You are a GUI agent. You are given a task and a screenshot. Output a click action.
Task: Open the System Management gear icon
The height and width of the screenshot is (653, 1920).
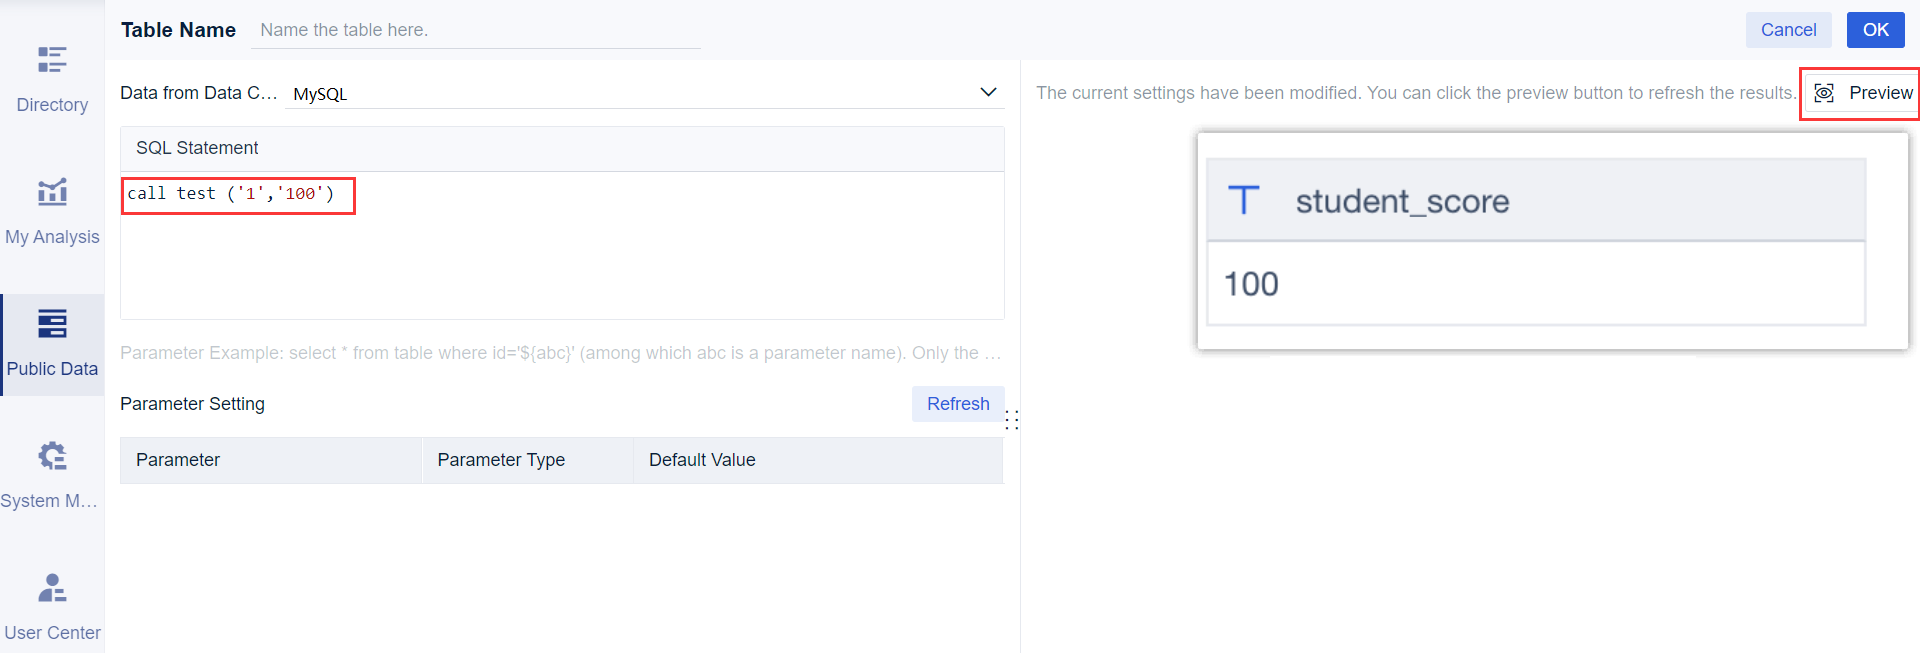(x=52, y=456)
